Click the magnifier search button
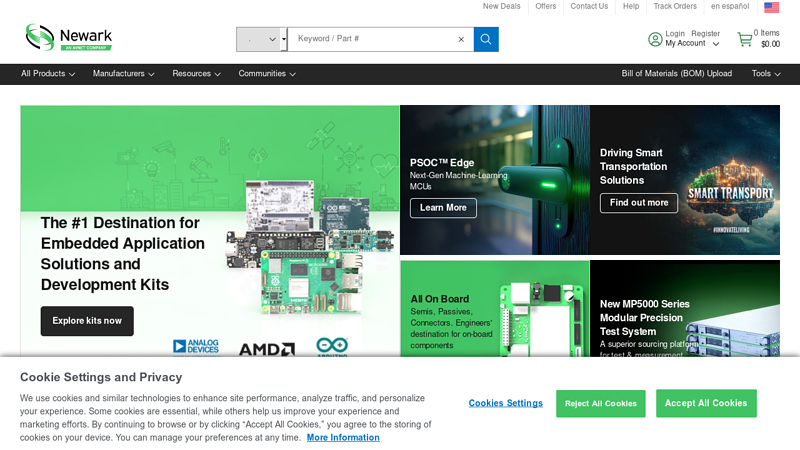Image resolution: width=800 pixels, height=450 pixels. click(486, 40)
